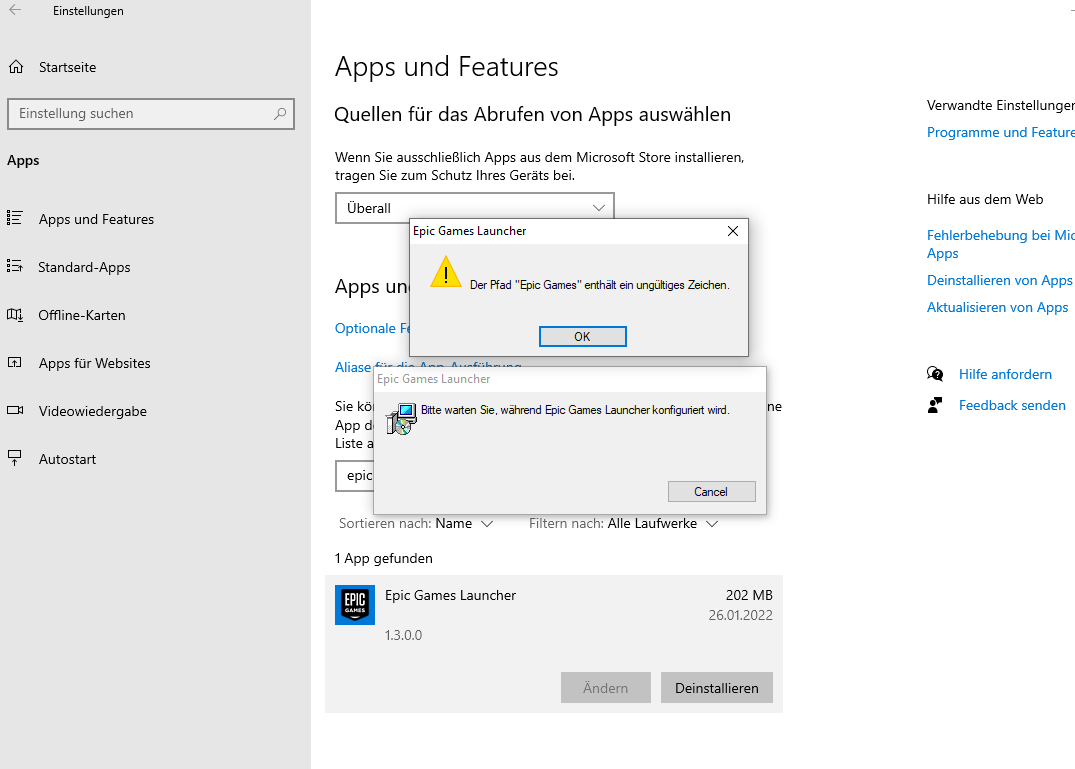Click the Feedback senden person icon
This screenshot has height=769, width=1075.
click(x=935, y=405)
